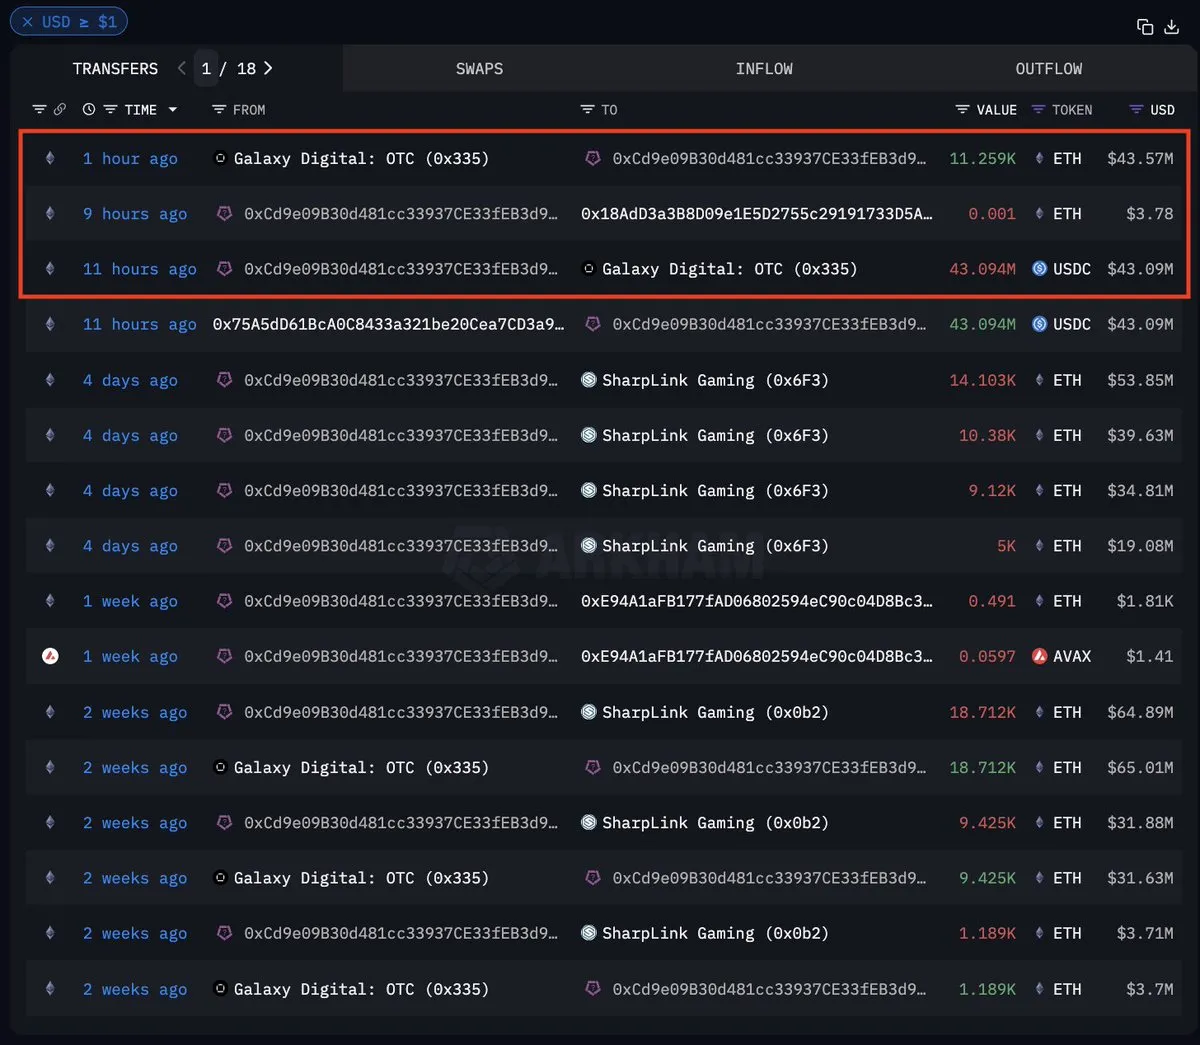Open the VALUE column filter
Image resolution: width=1200 pixels, height=1045 pixels.
962,109
